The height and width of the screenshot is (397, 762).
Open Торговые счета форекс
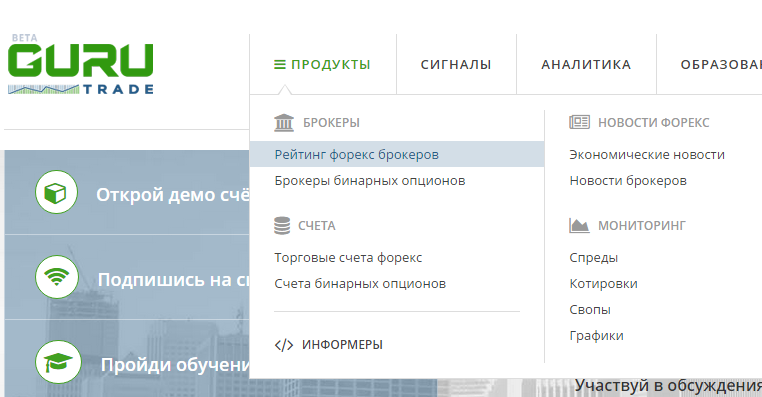[x=348, y=258]
